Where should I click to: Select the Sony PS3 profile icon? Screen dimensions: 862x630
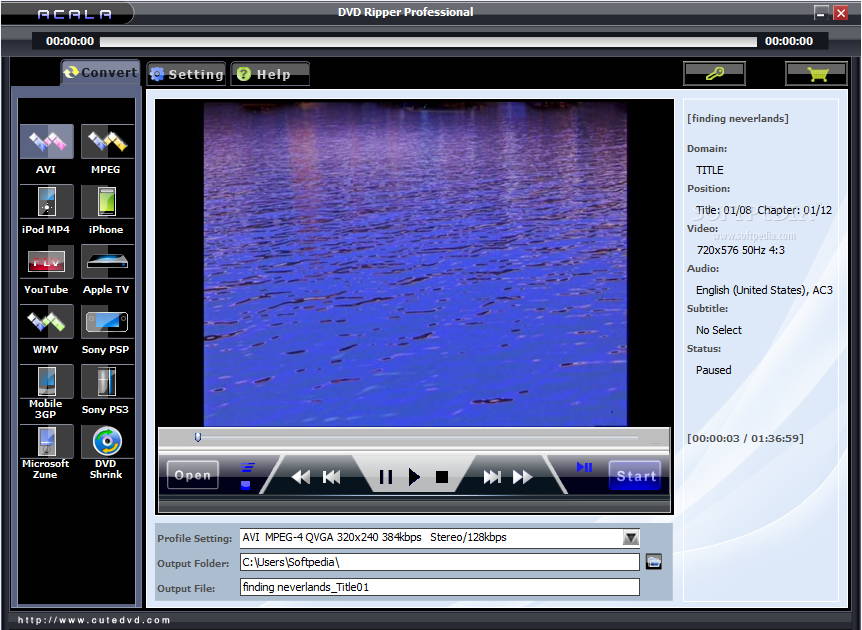tap(107, 382)
